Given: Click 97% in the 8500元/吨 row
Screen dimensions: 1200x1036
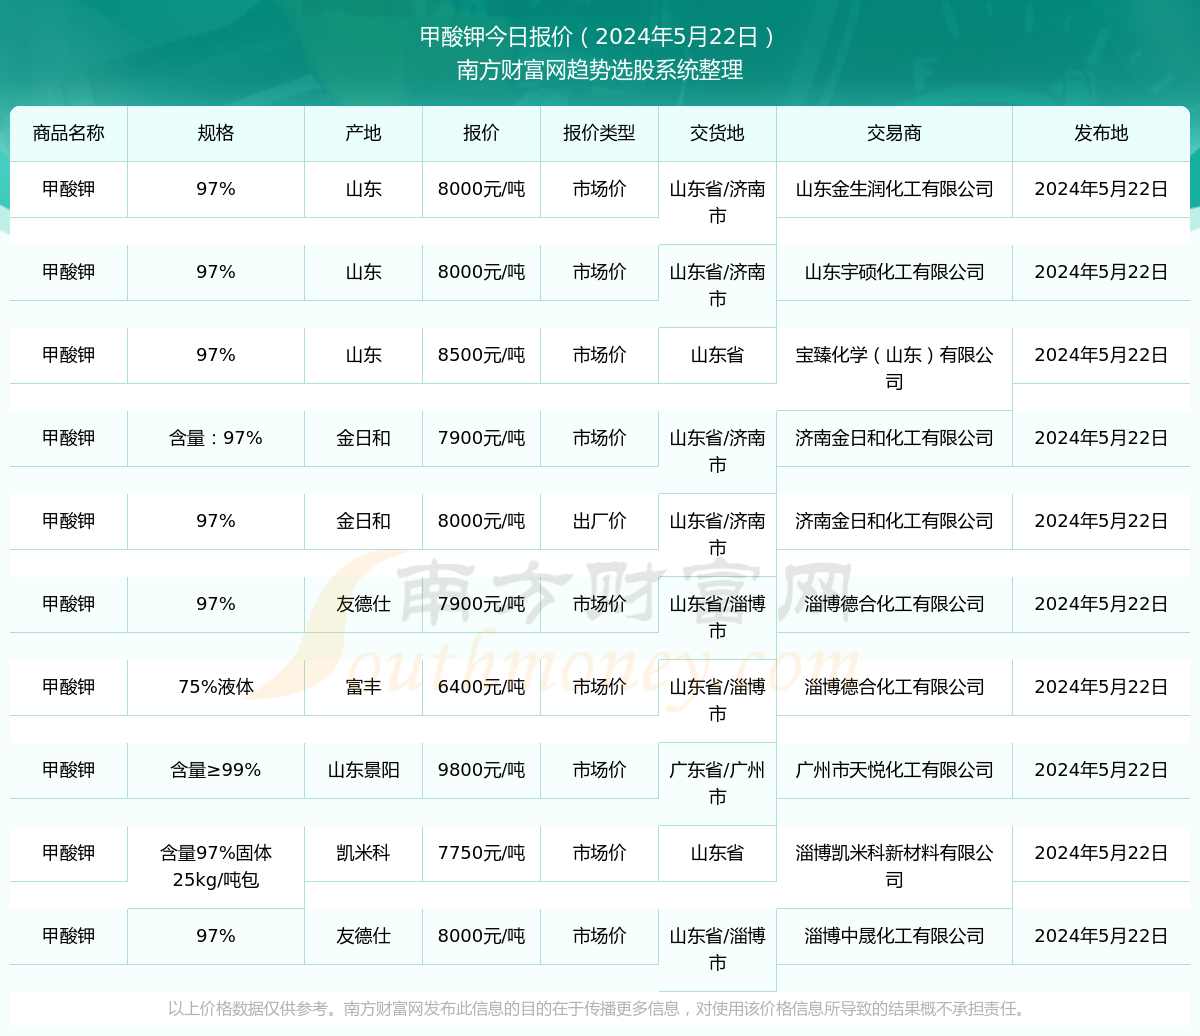Looking at the screenshot, I should pos(216,355).
